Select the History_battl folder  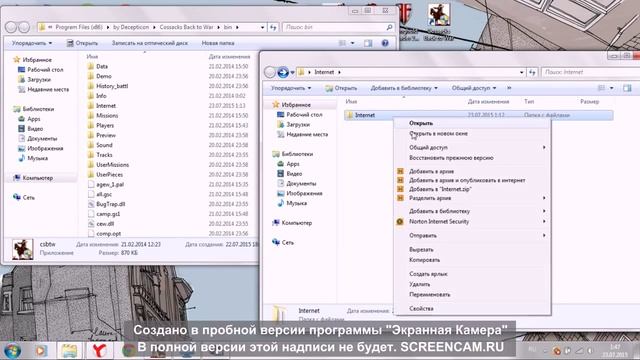point(112,86)
